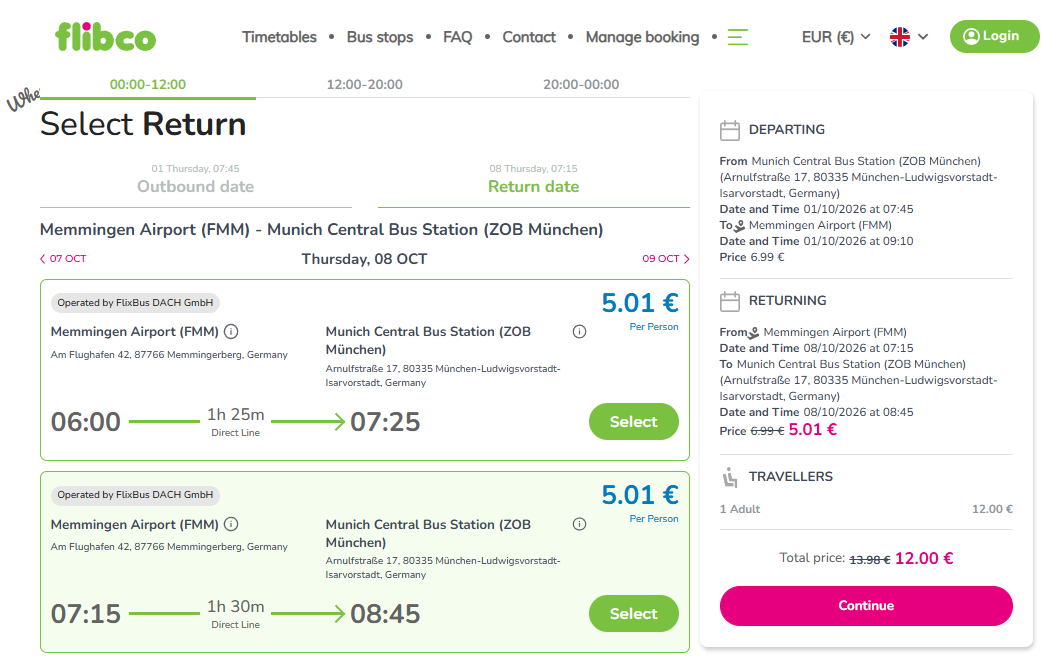Image resolution: width=1042 pixels, height=663 pixels.
Task: Open the EUR (€) currency dropdown
Action: [836, 37]
